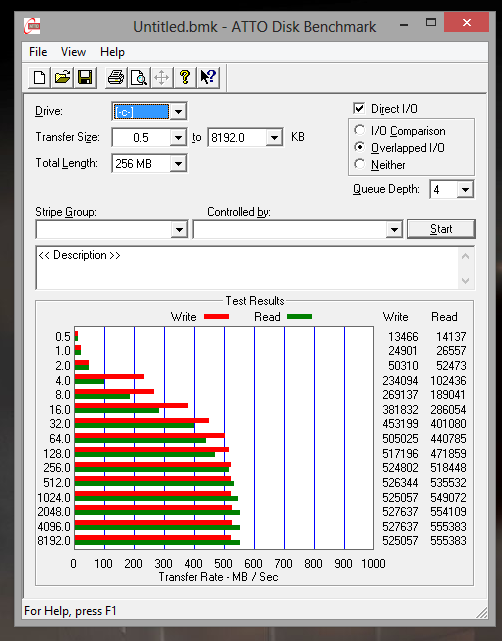Click inside the Description text field

[247, 268]
